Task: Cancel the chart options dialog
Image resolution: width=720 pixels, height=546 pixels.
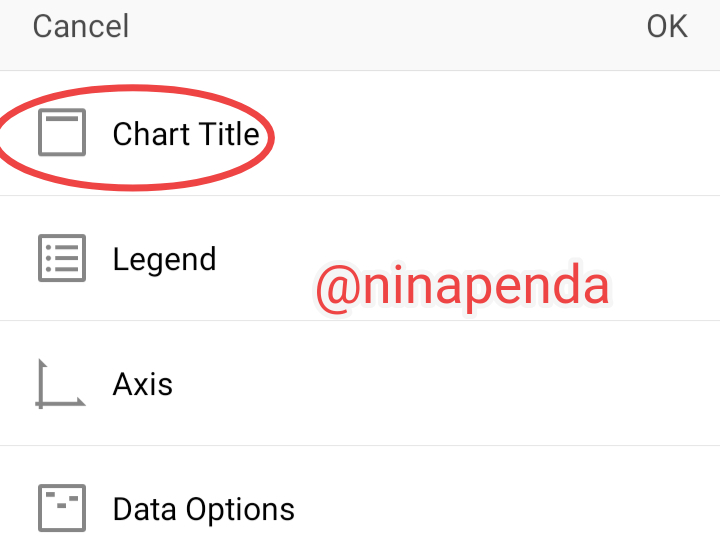Action: (x=81, y=26)
